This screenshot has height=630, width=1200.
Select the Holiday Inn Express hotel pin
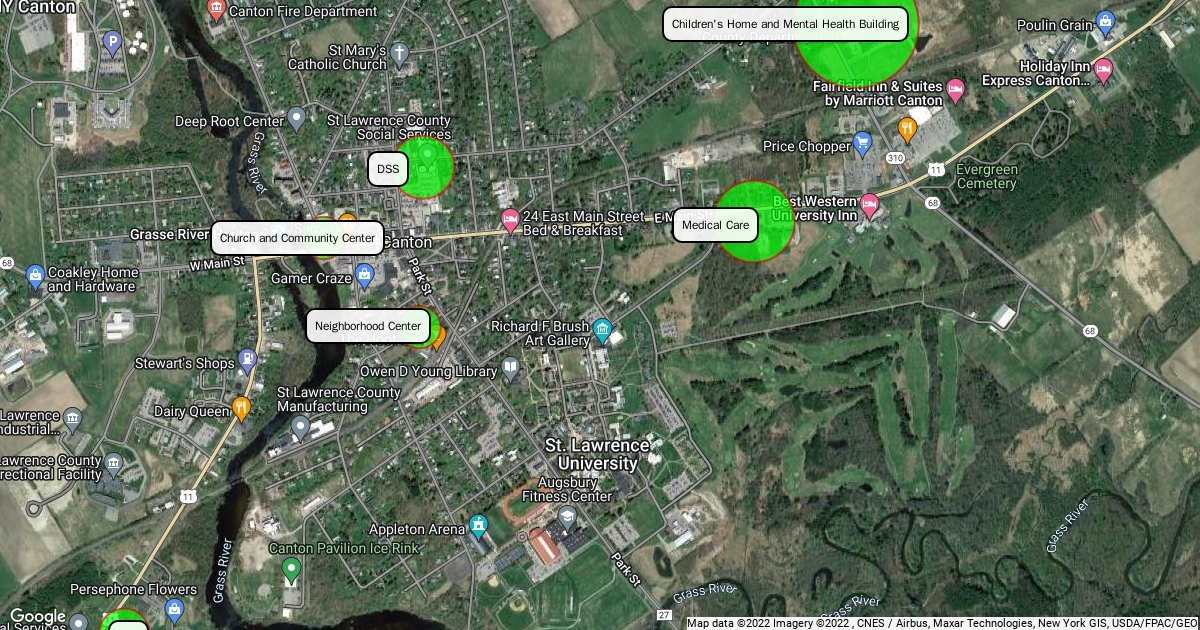pyautogui.click(x=1104, y=70)
